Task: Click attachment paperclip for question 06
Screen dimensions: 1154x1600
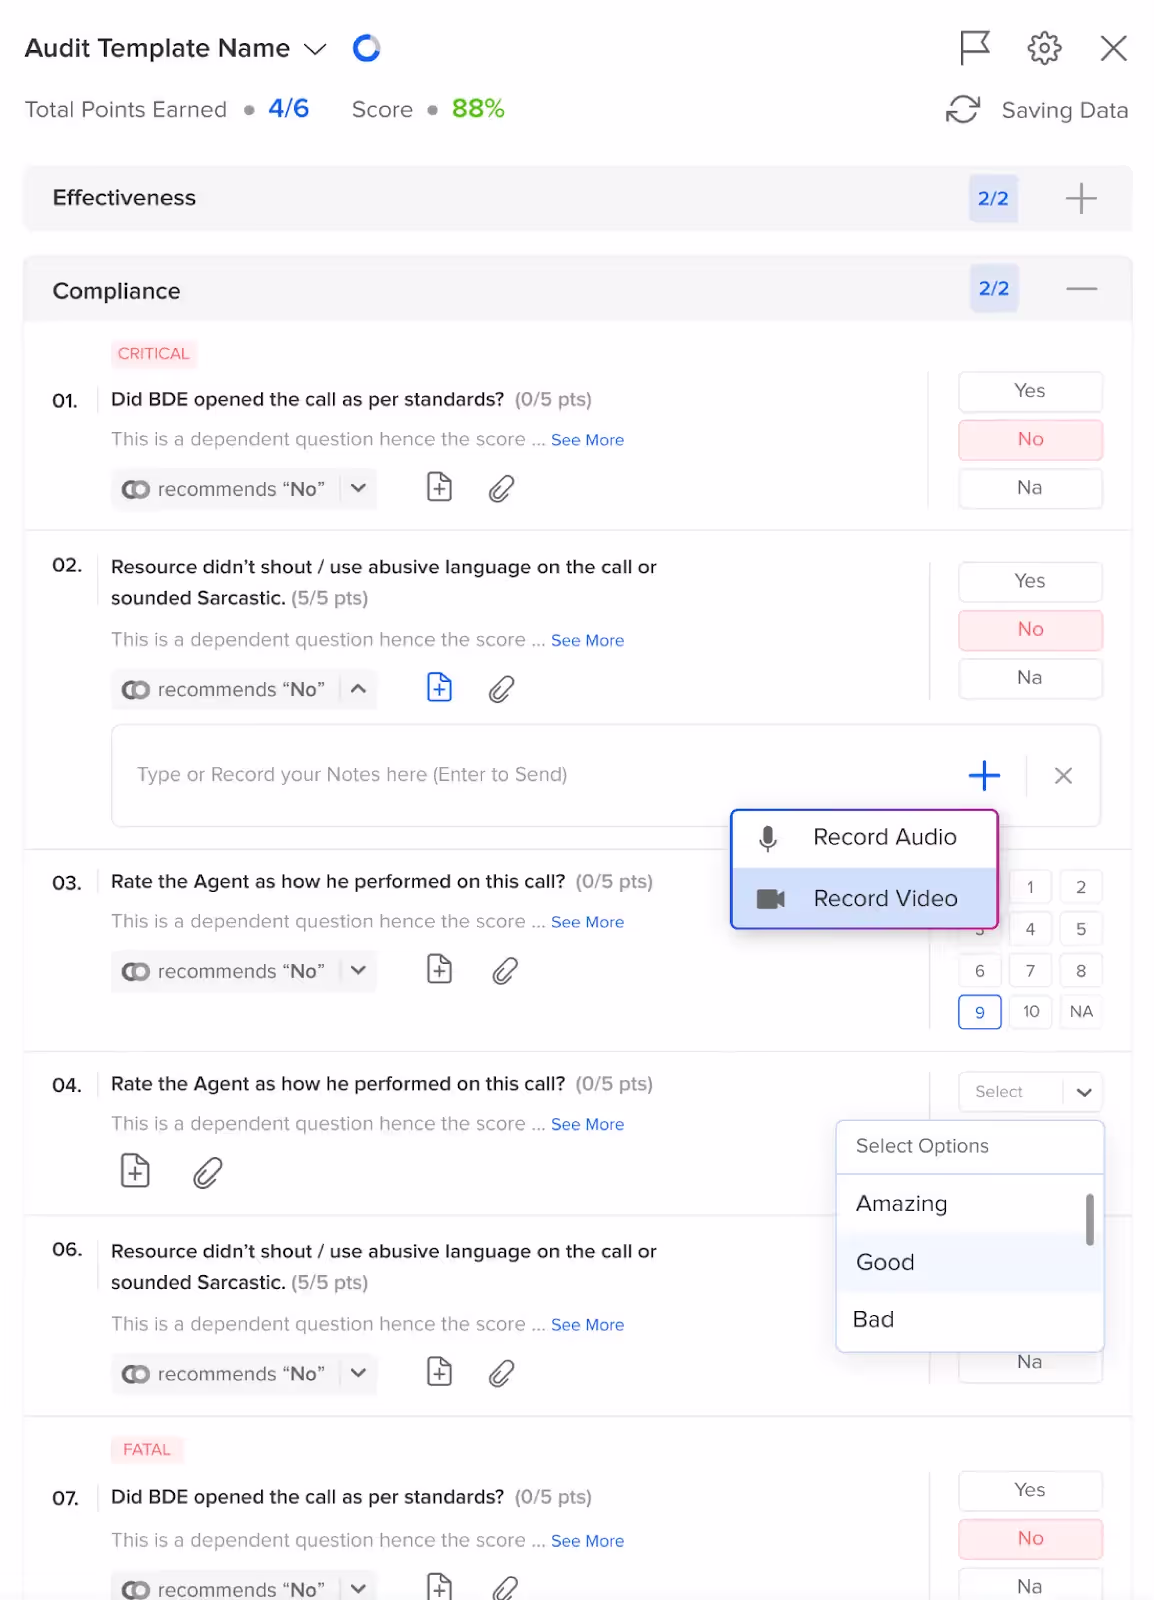Action: pyautogui.click(x=501, y=1373)
